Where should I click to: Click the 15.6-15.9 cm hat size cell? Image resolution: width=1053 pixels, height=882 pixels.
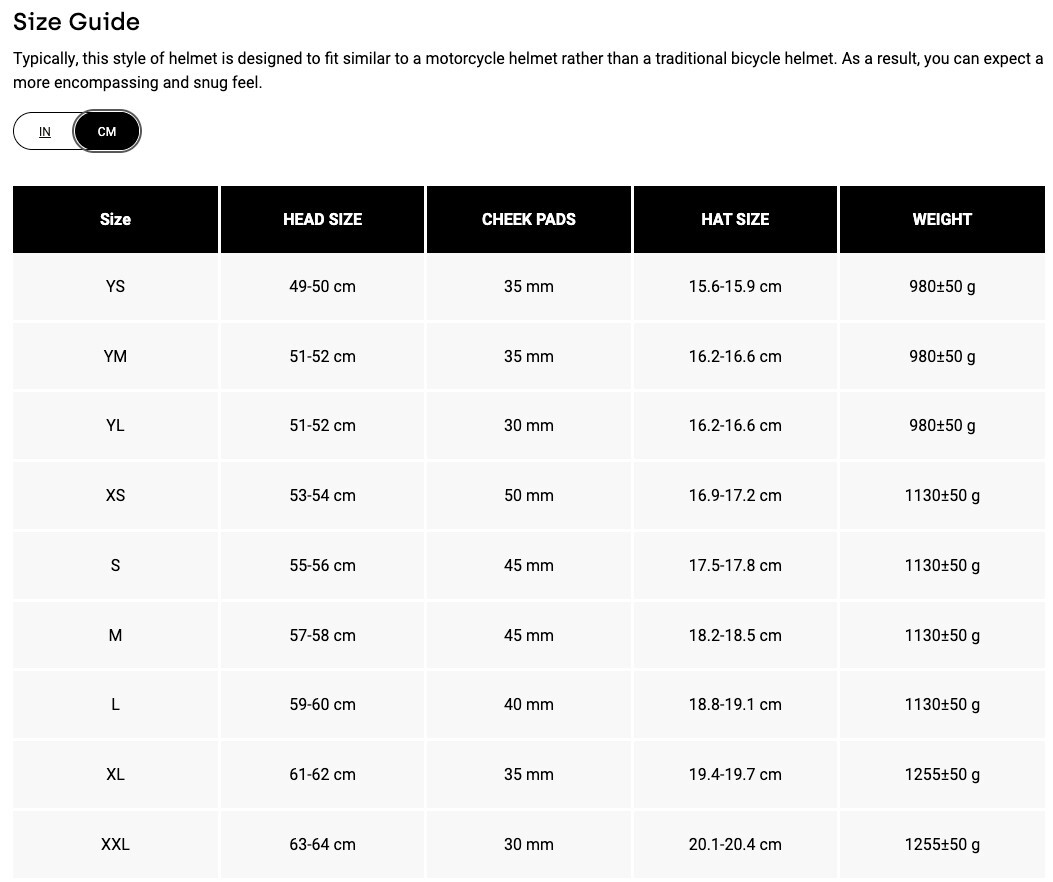click(x=735, y=286)
